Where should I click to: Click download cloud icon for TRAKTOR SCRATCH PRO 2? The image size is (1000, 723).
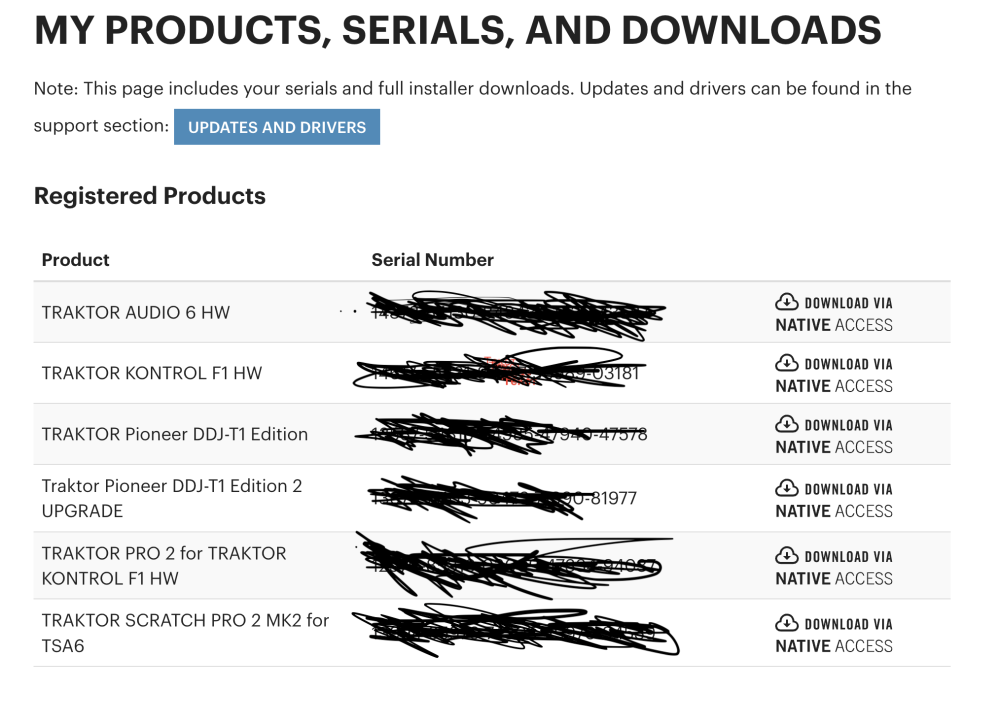click(x=786, y=623)
